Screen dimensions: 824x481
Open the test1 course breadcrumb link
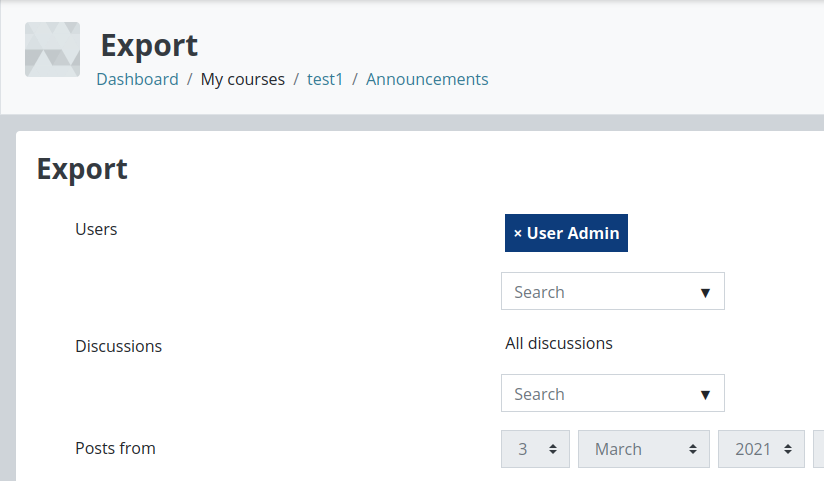[325, 79]
